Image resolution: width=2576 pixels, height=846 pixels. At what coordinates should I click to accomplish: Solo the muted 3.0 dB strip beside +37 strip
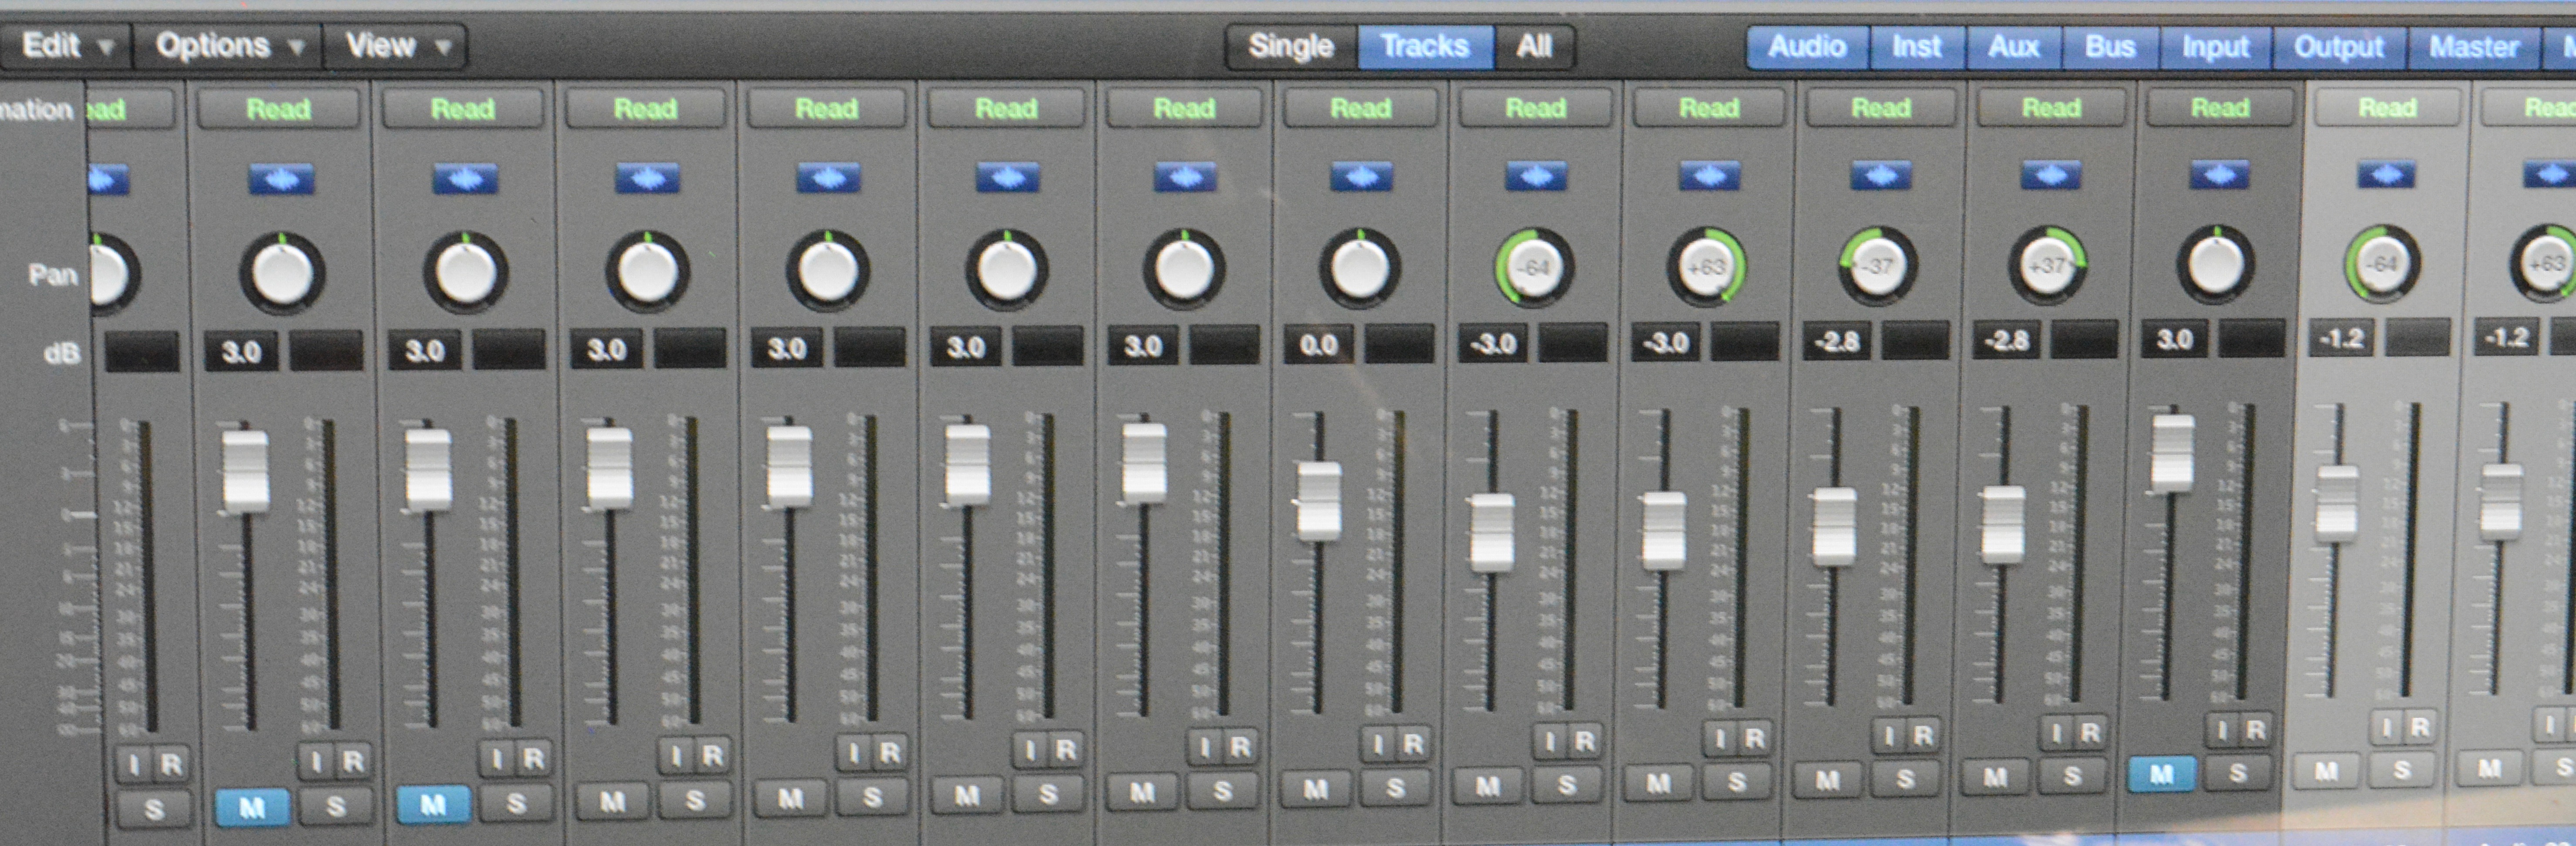click(2238, 773)
